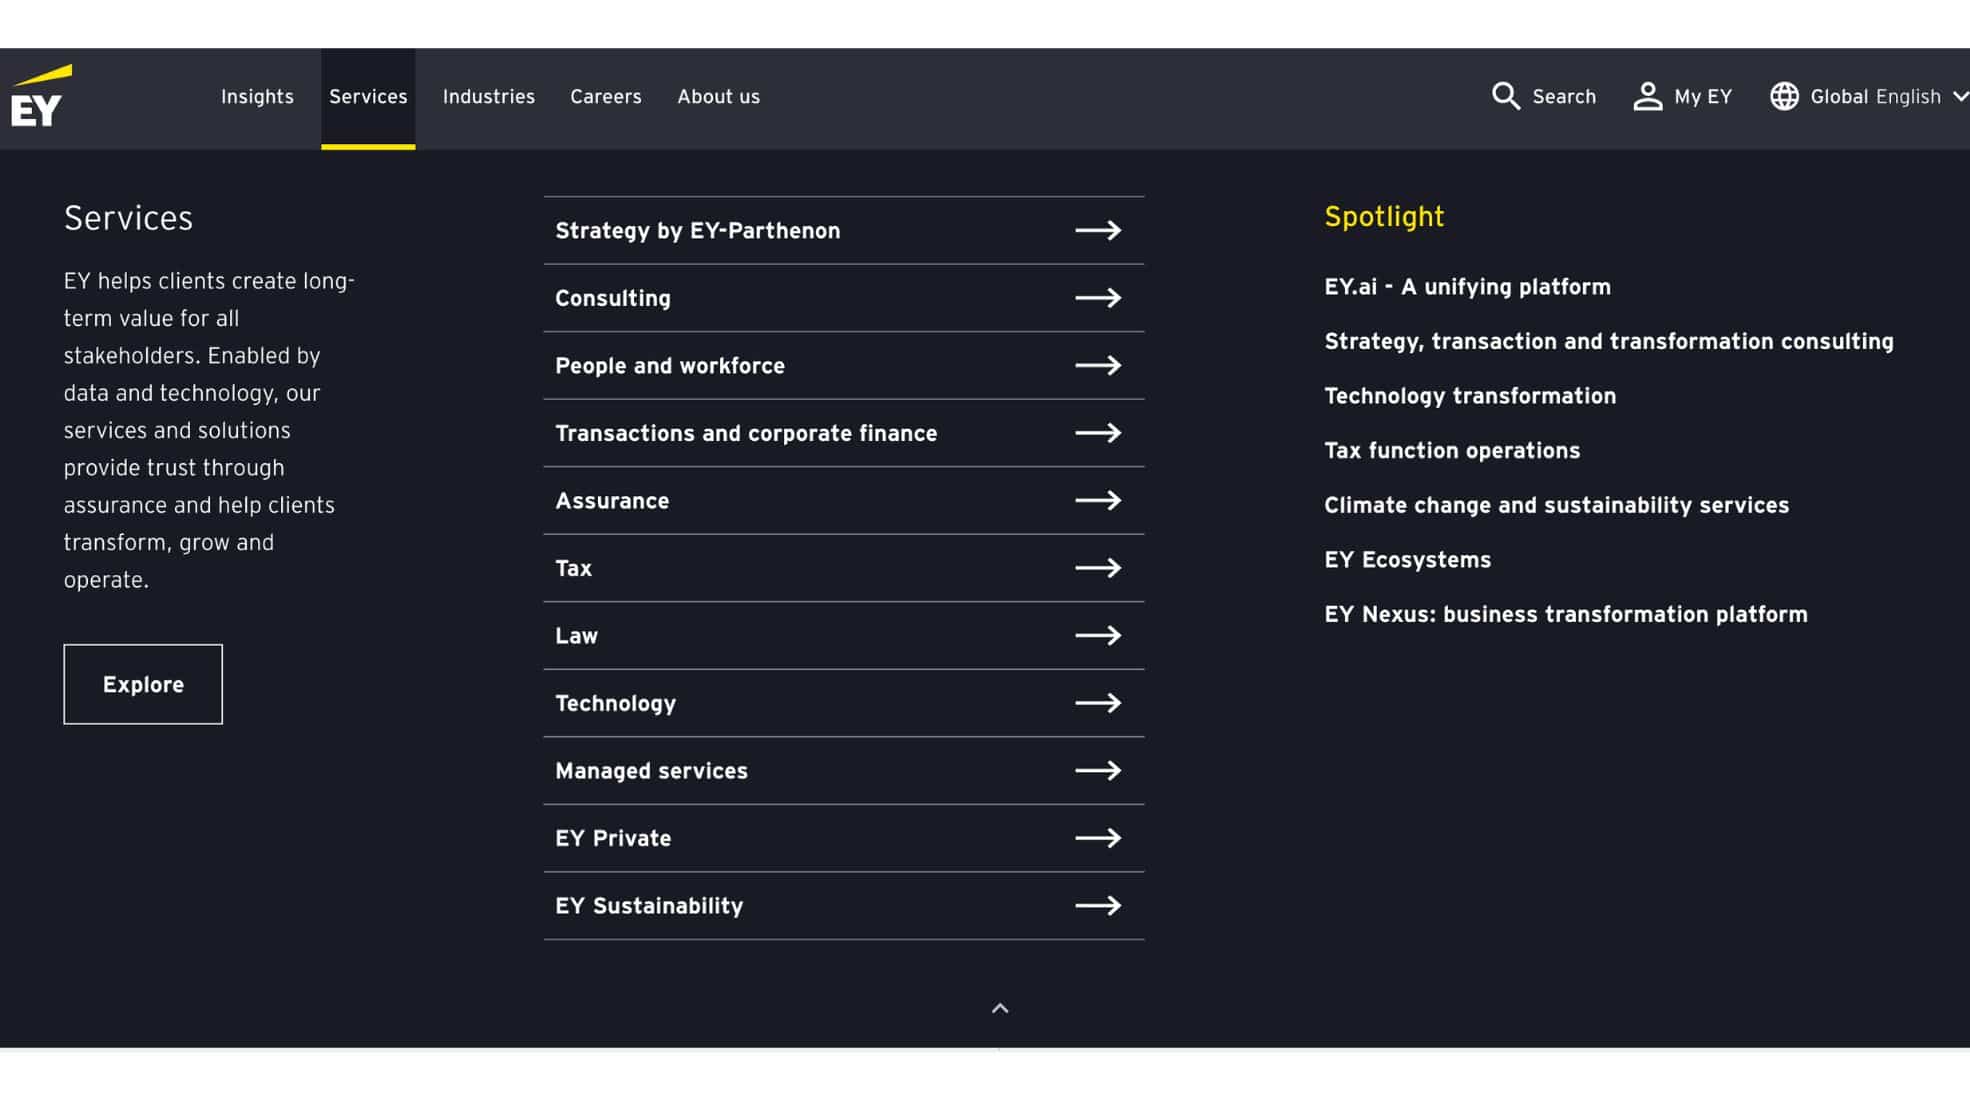Access My EY account
This screenshot has width=1970, height=1100.
[x=1681, y=96]
